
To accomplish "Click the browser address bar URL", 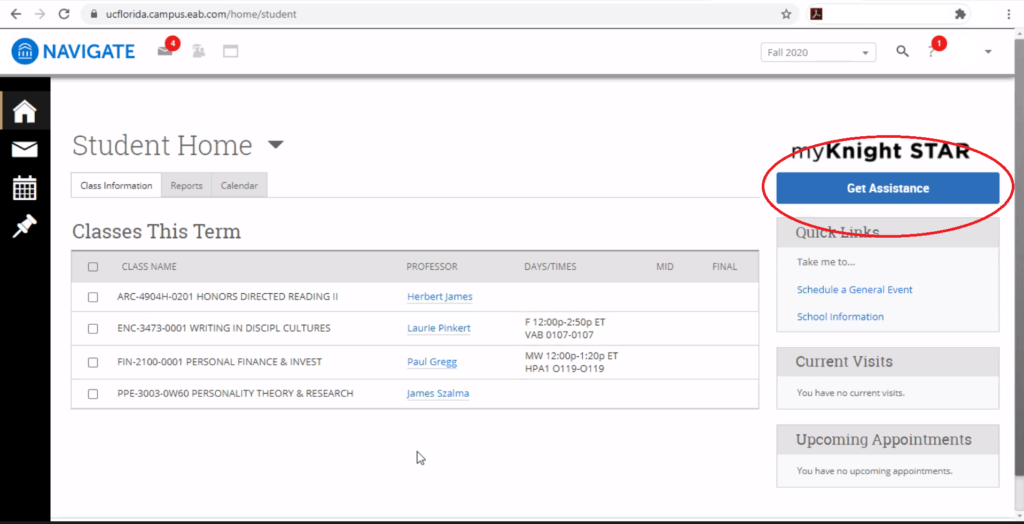I will tap(201, 14).
